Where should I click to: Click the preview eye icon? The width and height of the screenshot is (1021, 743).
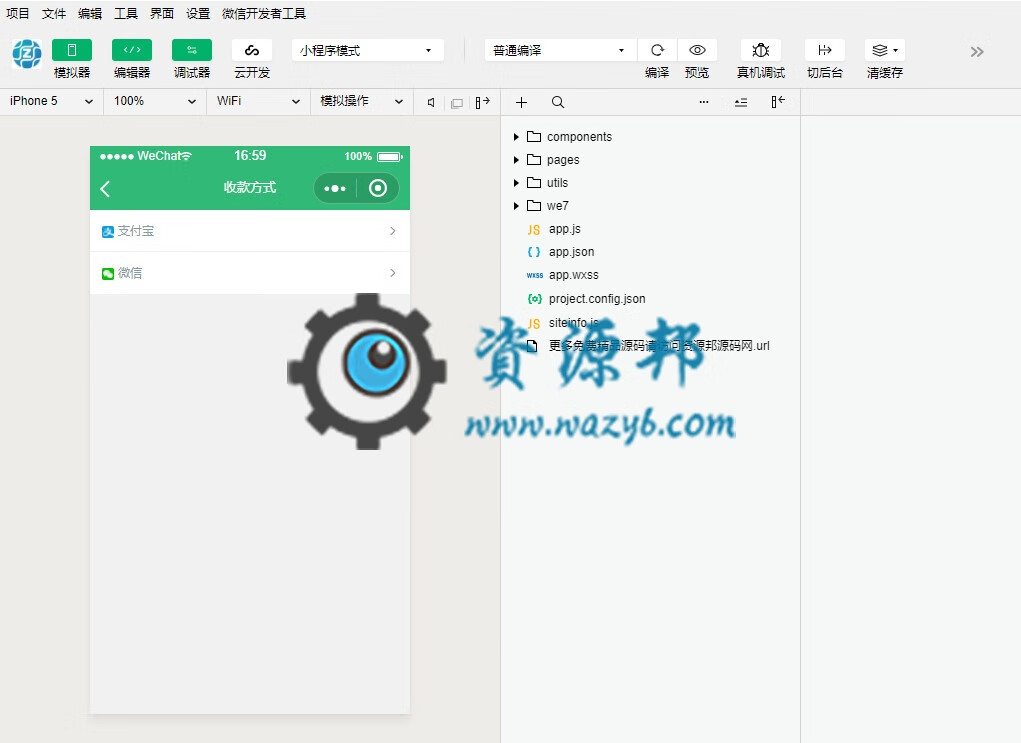697,50
